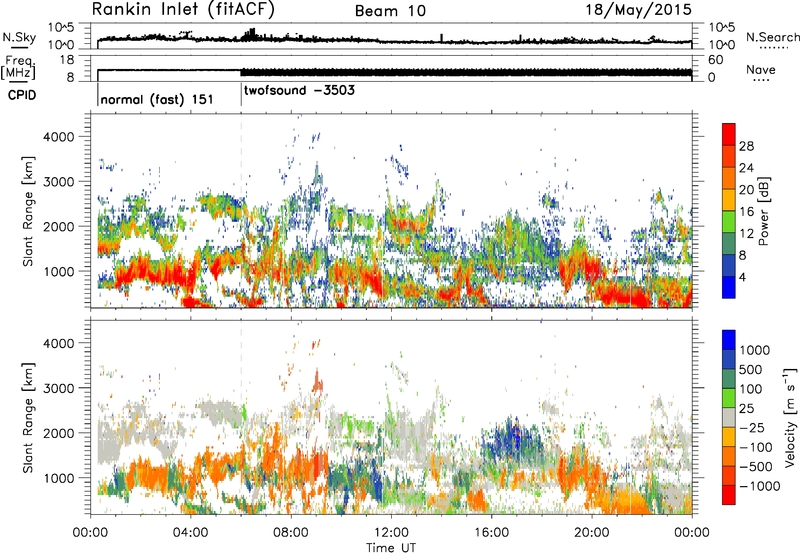Click the power colorbar's "16" value

pyautogui.click(x=746, y=212)
